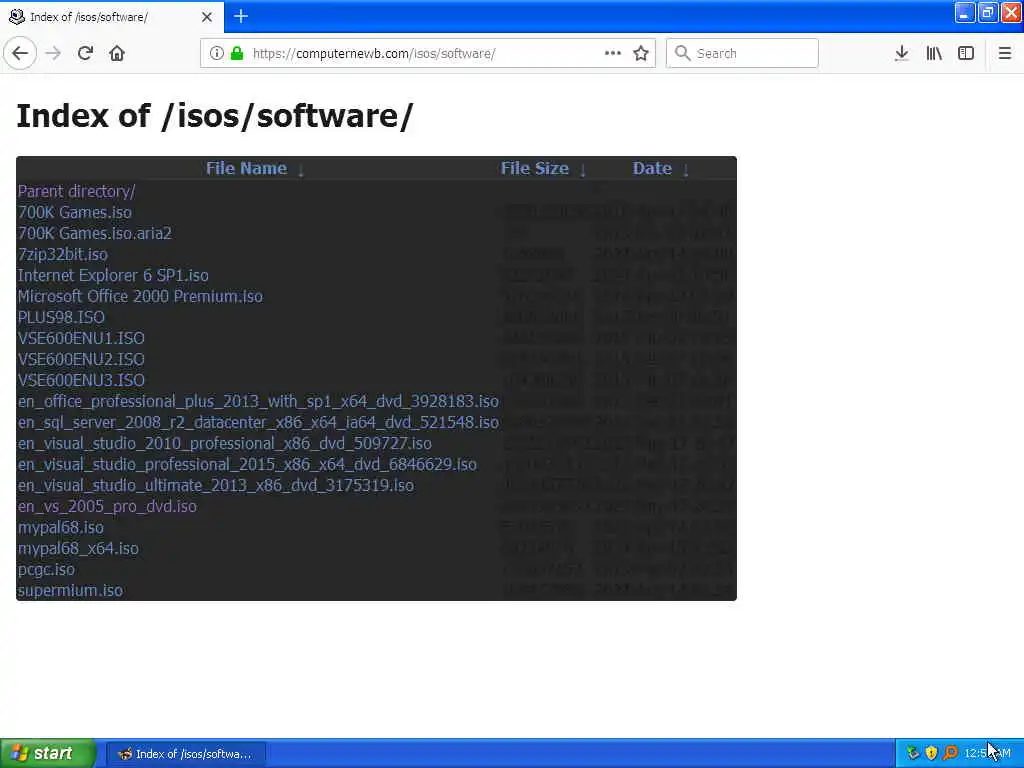Viewport: 1024px width, 768px height.
Task: Click the mypal68.iso link
Action: [x=61, y=527]
